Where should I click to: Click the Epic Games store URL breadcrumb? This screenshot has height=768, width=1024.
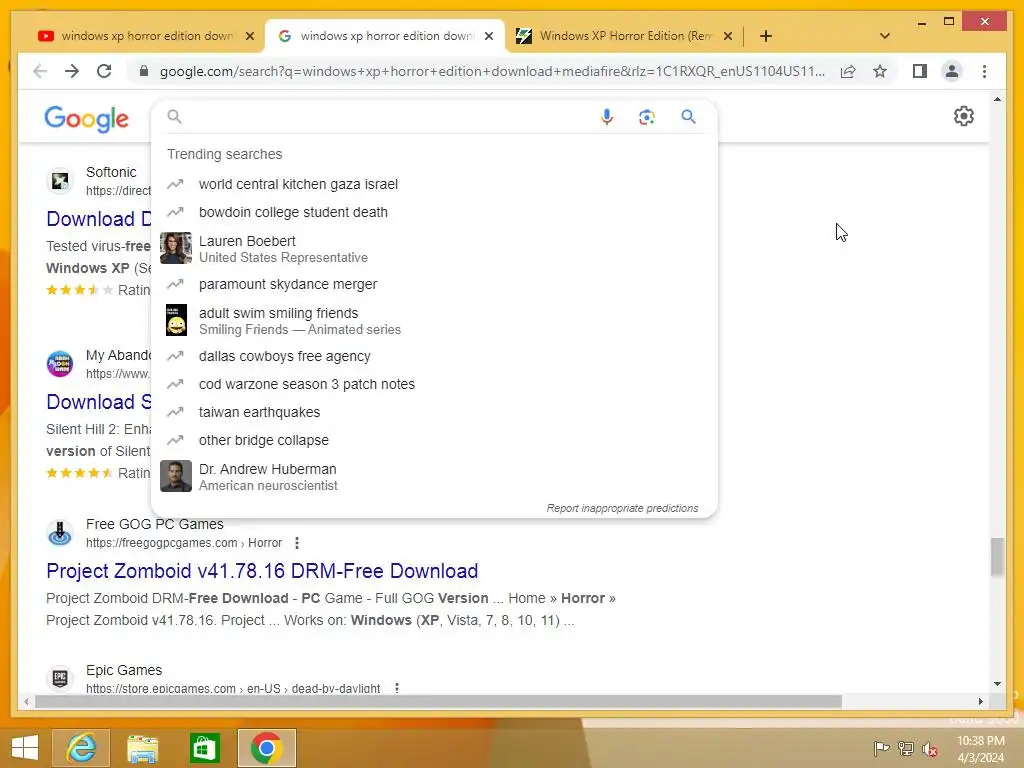(232, 688)
